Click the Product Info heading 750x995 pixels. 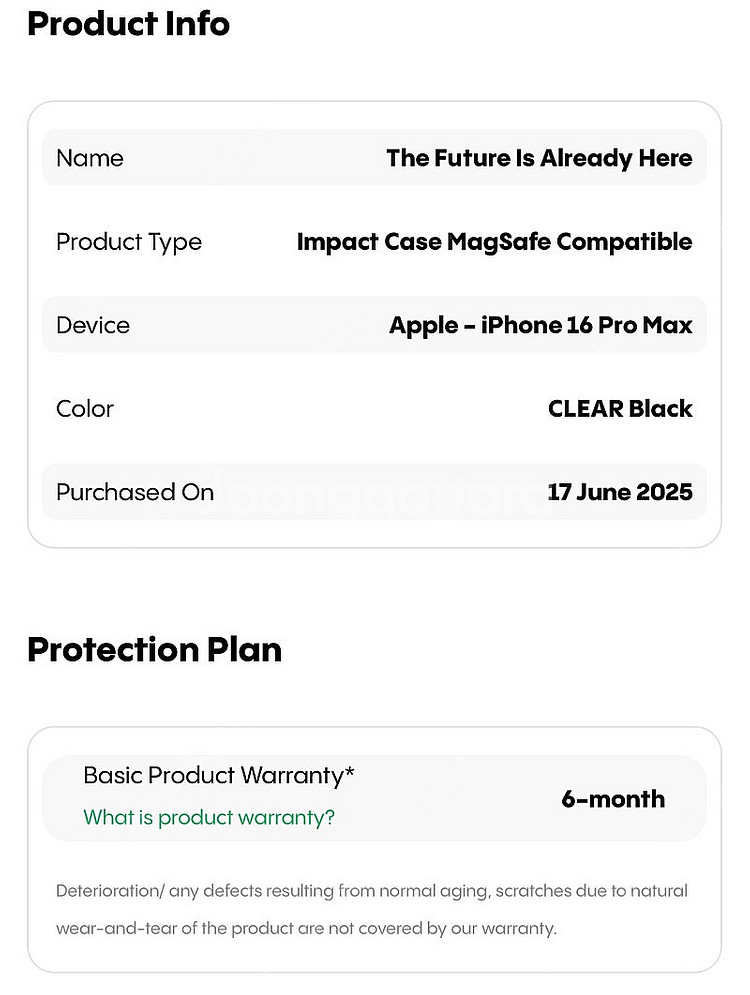pos(128,24)
